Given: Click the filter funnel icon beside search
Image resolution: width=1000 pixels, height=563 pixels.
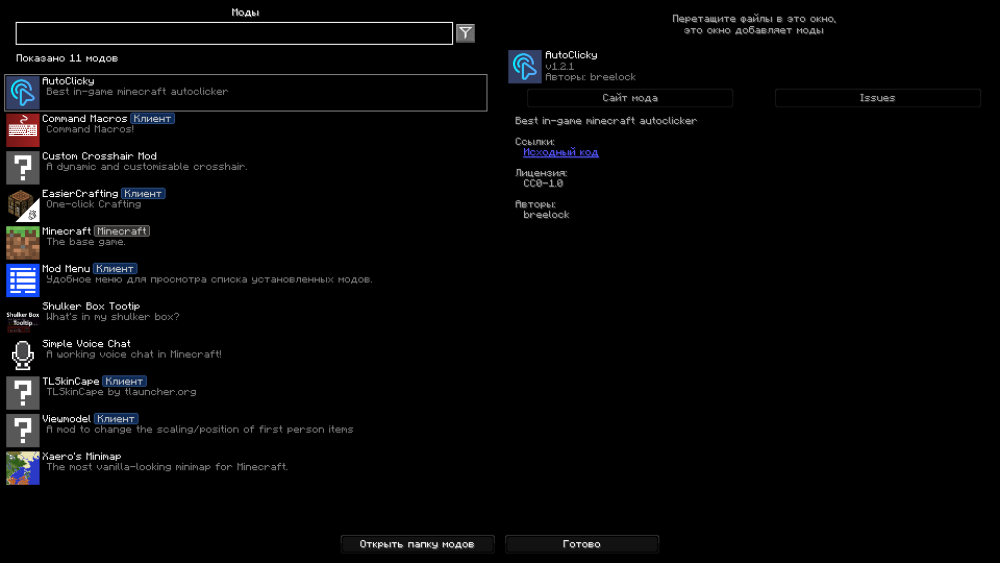Looking at the screenshot, I should point(466,33).
